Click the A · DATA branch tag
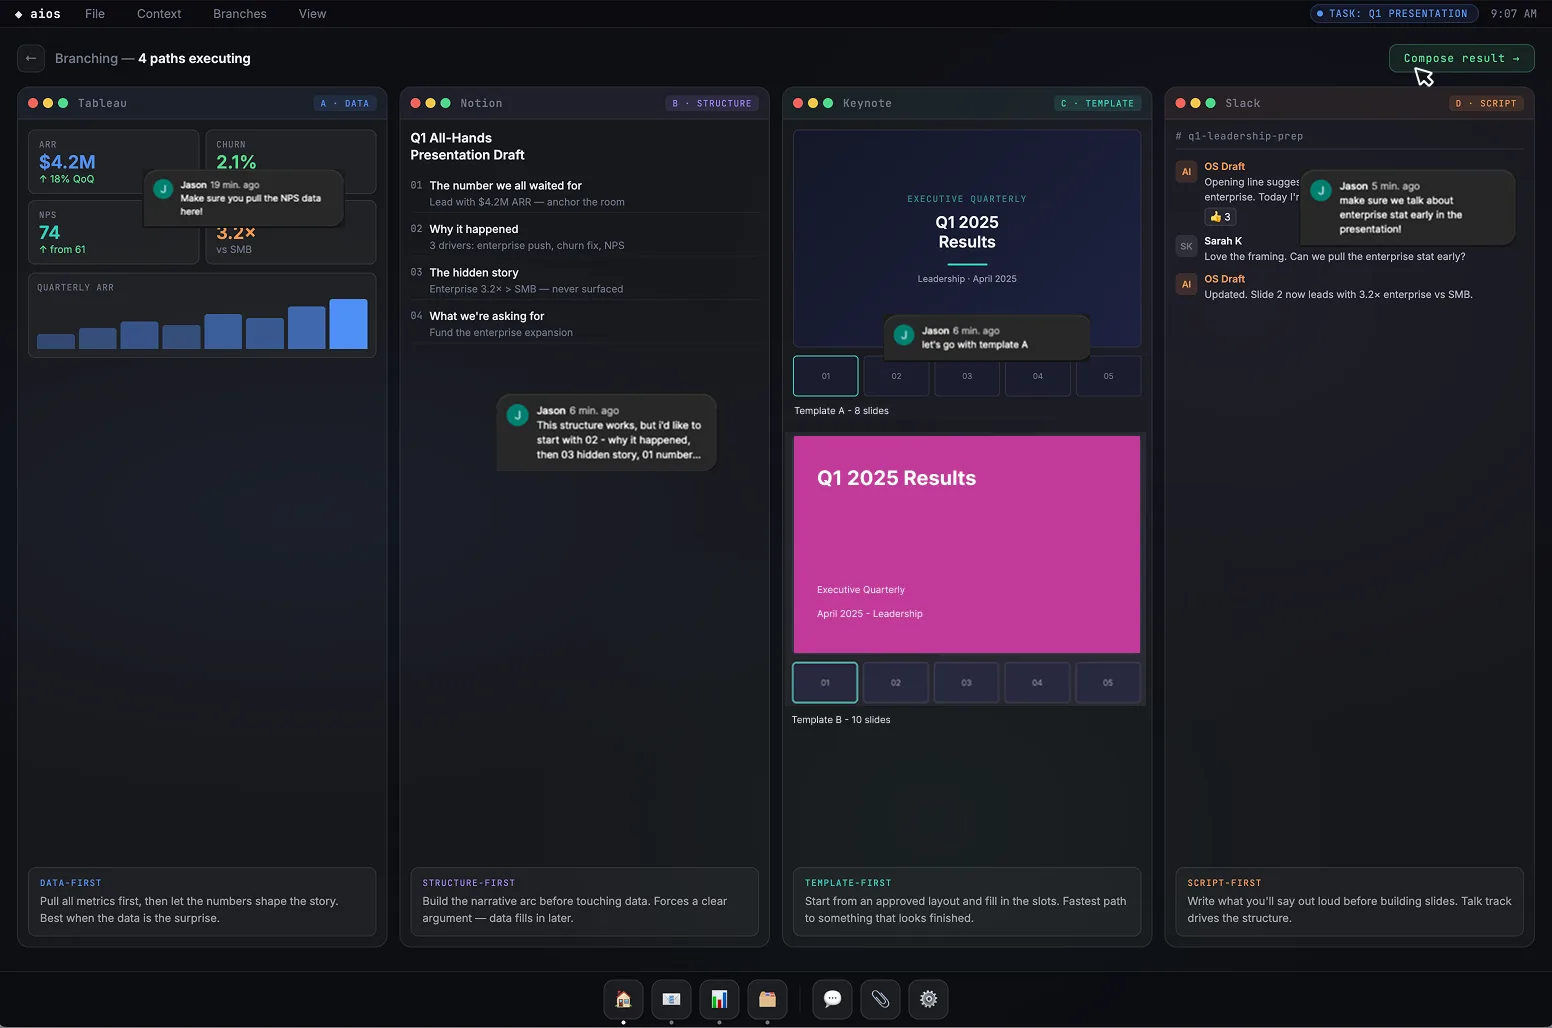1552x1028 pixels. tap(344, 103)
